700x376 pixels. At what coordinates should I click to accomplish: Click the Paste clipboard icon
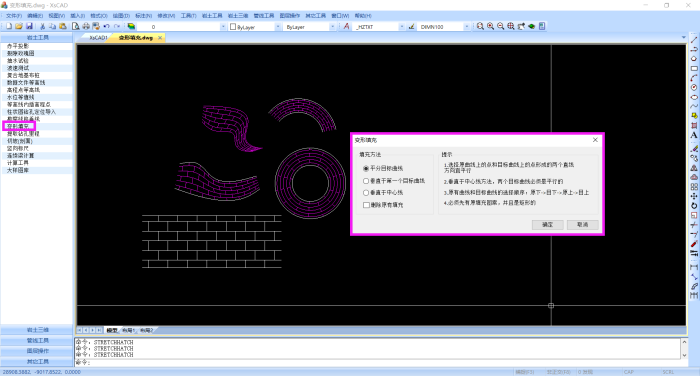click(x=62, y=27)
